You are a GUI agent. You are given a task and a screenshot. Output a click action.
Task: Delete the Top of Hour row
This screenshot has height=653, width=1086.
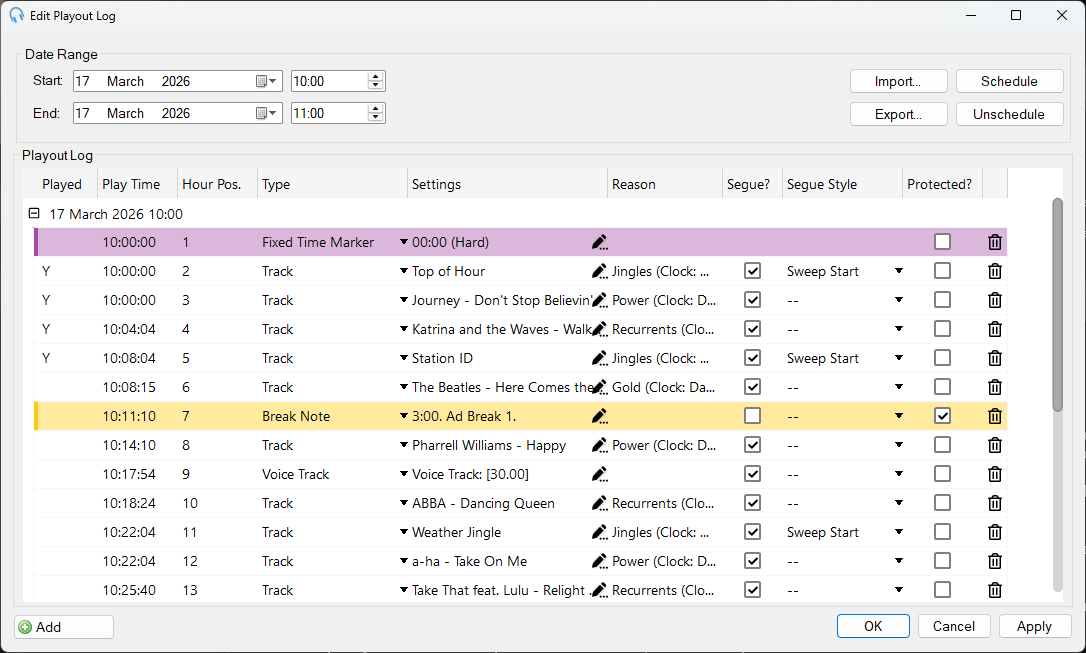pyautogui.click(x=995, y=271)
